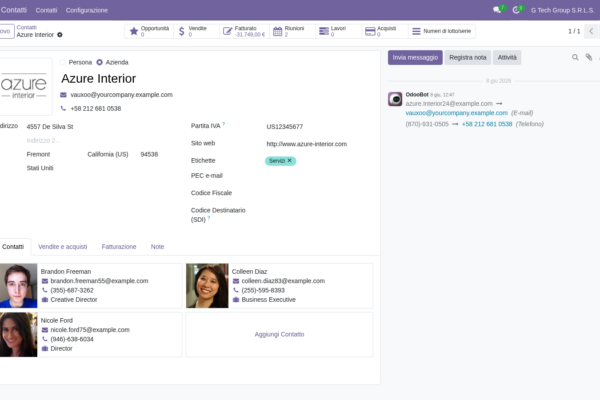
Task: Open Colleen Diaz contact card
Action: click(x=279, y=286)
